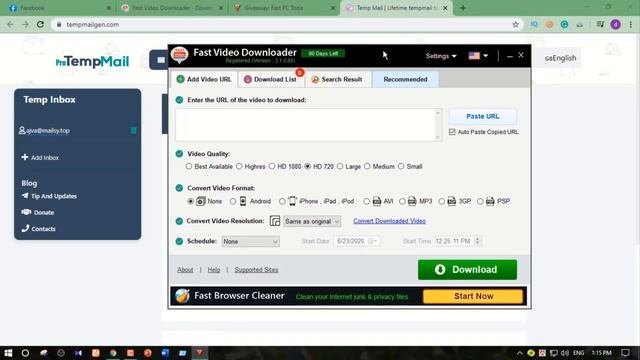Click the Fast Video Downloader logo icon

click(180, 55)
